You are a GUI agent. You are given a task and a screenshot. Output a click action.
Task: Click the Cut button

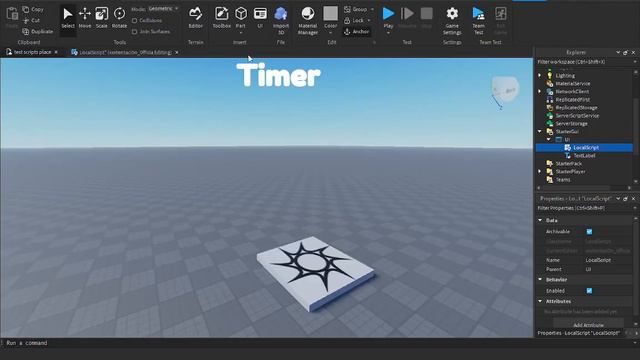[31, 20]
